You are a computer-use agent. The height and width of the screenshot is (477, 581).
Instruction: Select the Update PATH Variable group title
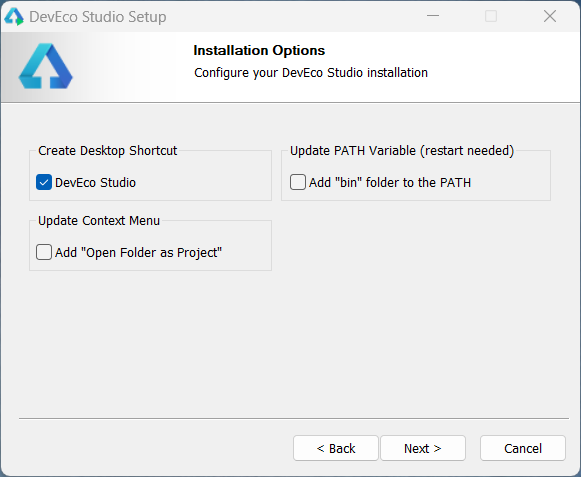(402, 151)
